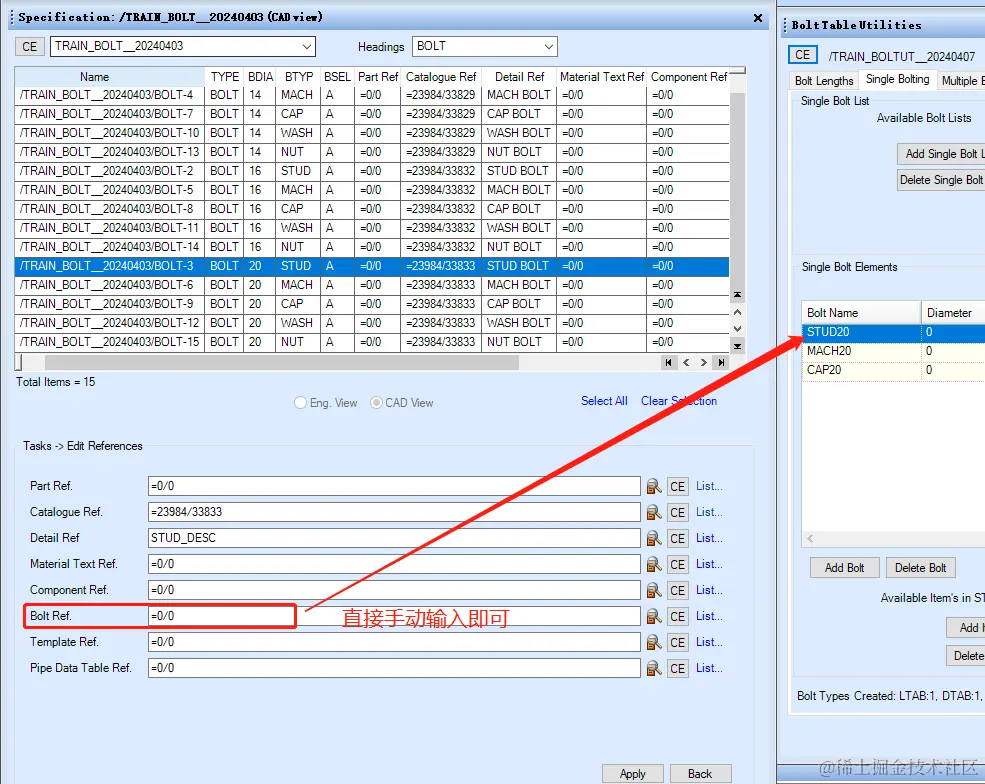
Task: Click the BTYP column header
Action: tap(298, 77)
